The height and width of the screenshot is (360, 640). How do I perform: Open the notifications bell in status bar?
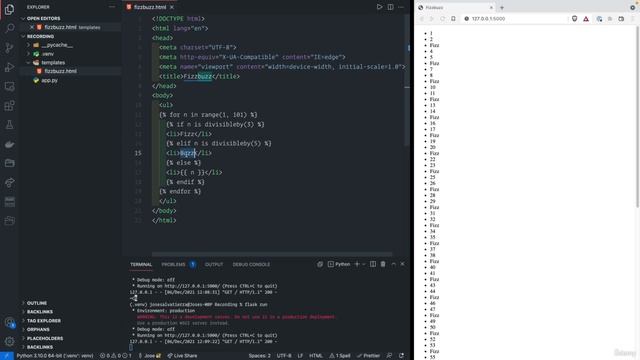pyautogui.click(x=401, y=356)
